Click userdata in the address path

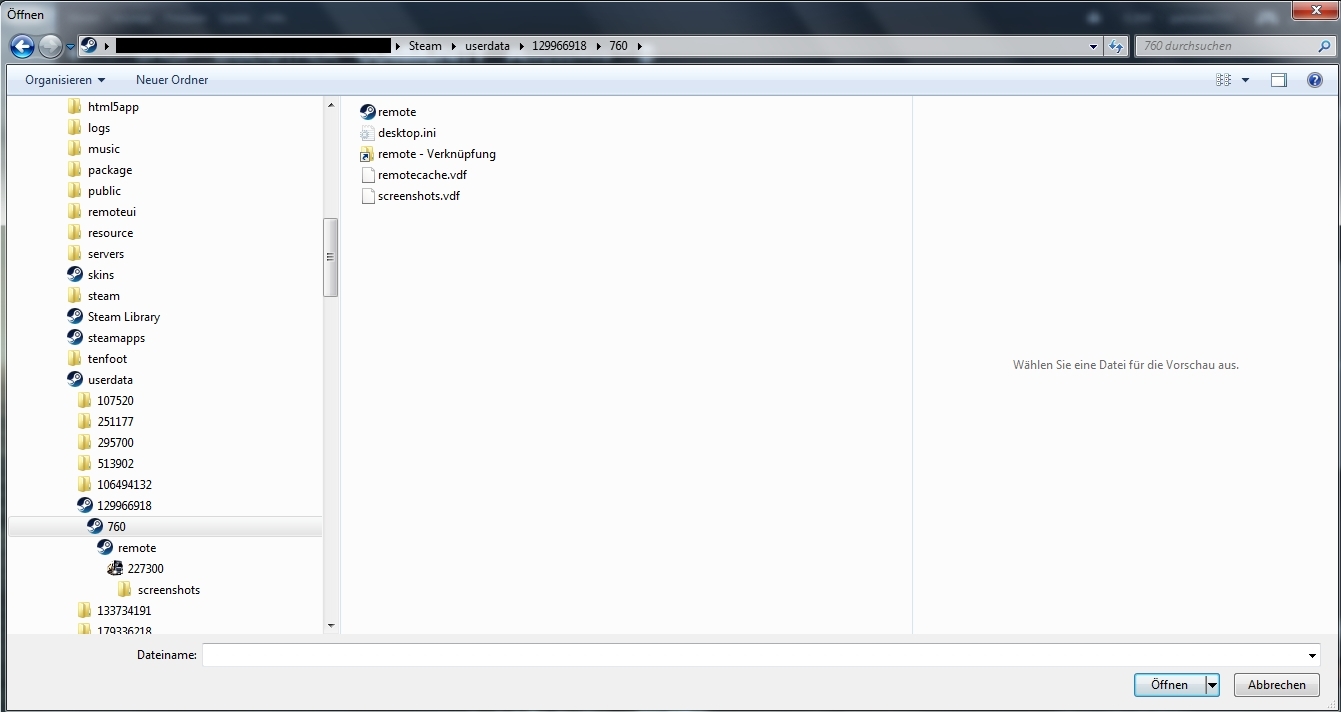pos(487,46)
